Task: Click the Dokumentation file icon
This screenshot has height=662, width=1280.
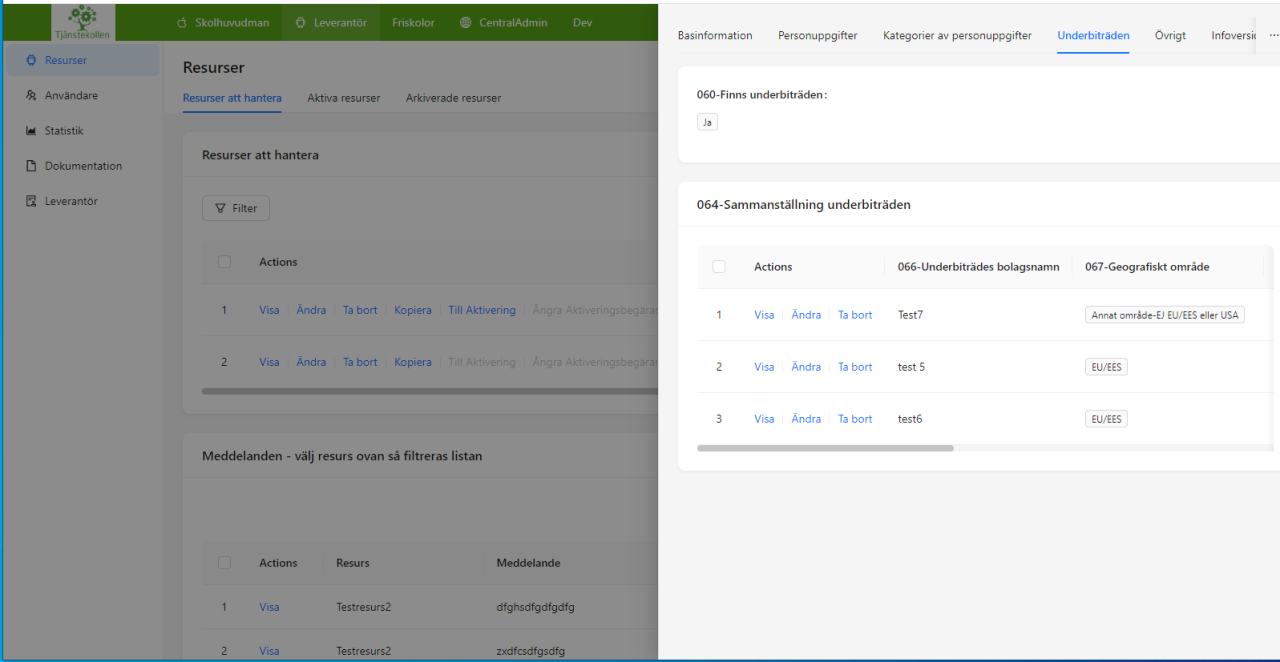Action: click(x=31, y=166)
